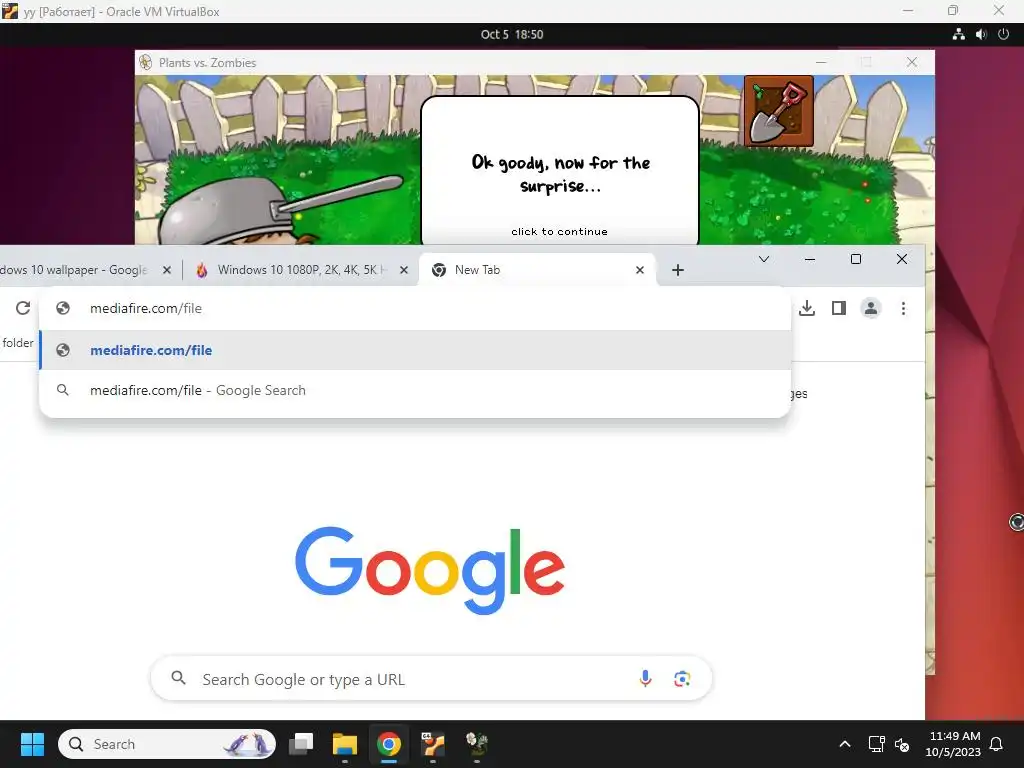Maximize the Chrome window
Screen dimensions: 1024x768
856,259
